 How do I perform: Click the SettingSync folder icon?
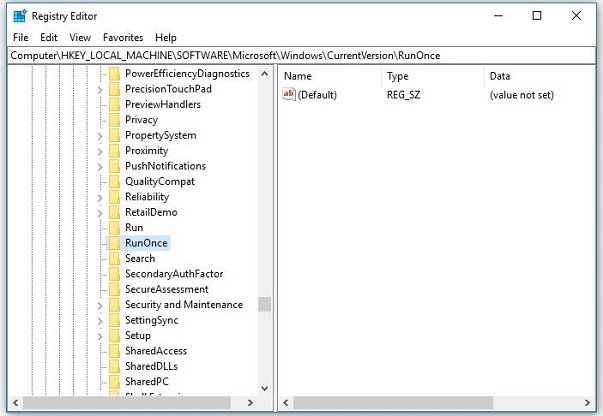pyautogui.click(x=114, y=319)
